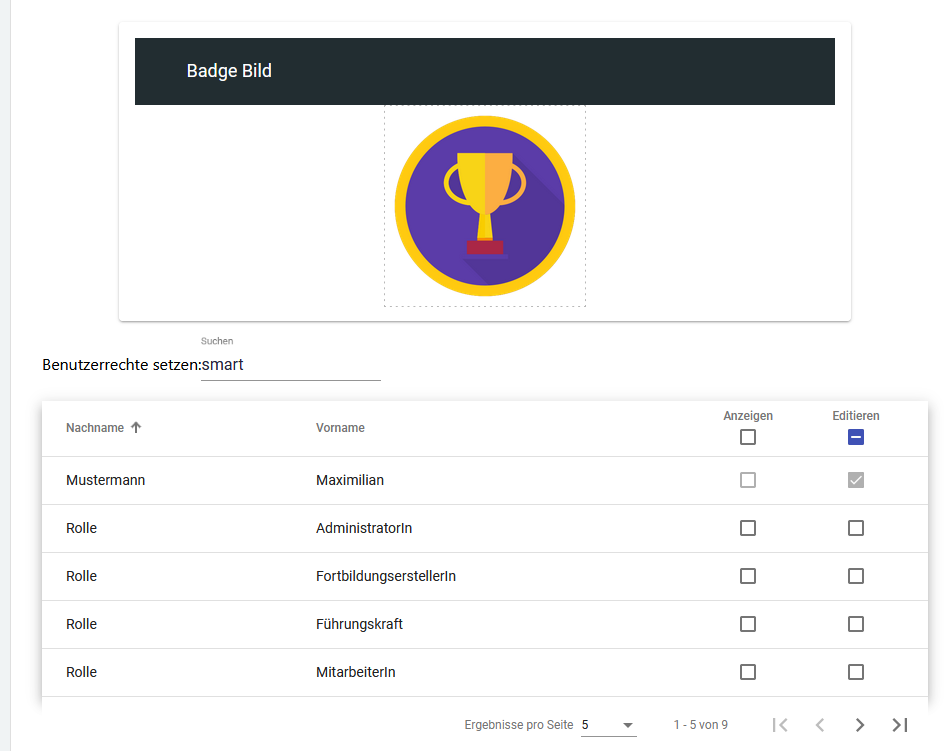Check Anzeigen for the FortbildungserstellerIn role
The image size is (944, 751).
click(748, 576)
